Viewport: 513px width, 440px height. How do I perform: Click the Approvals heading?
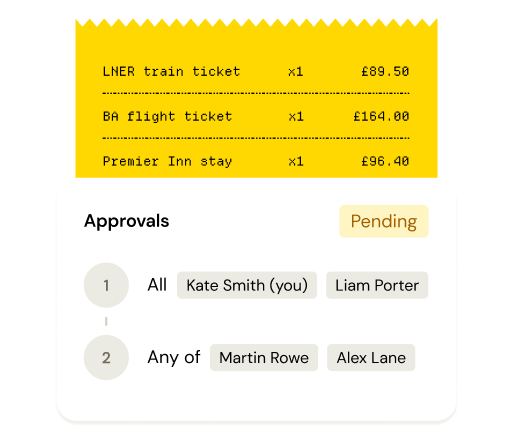[127, 221]
